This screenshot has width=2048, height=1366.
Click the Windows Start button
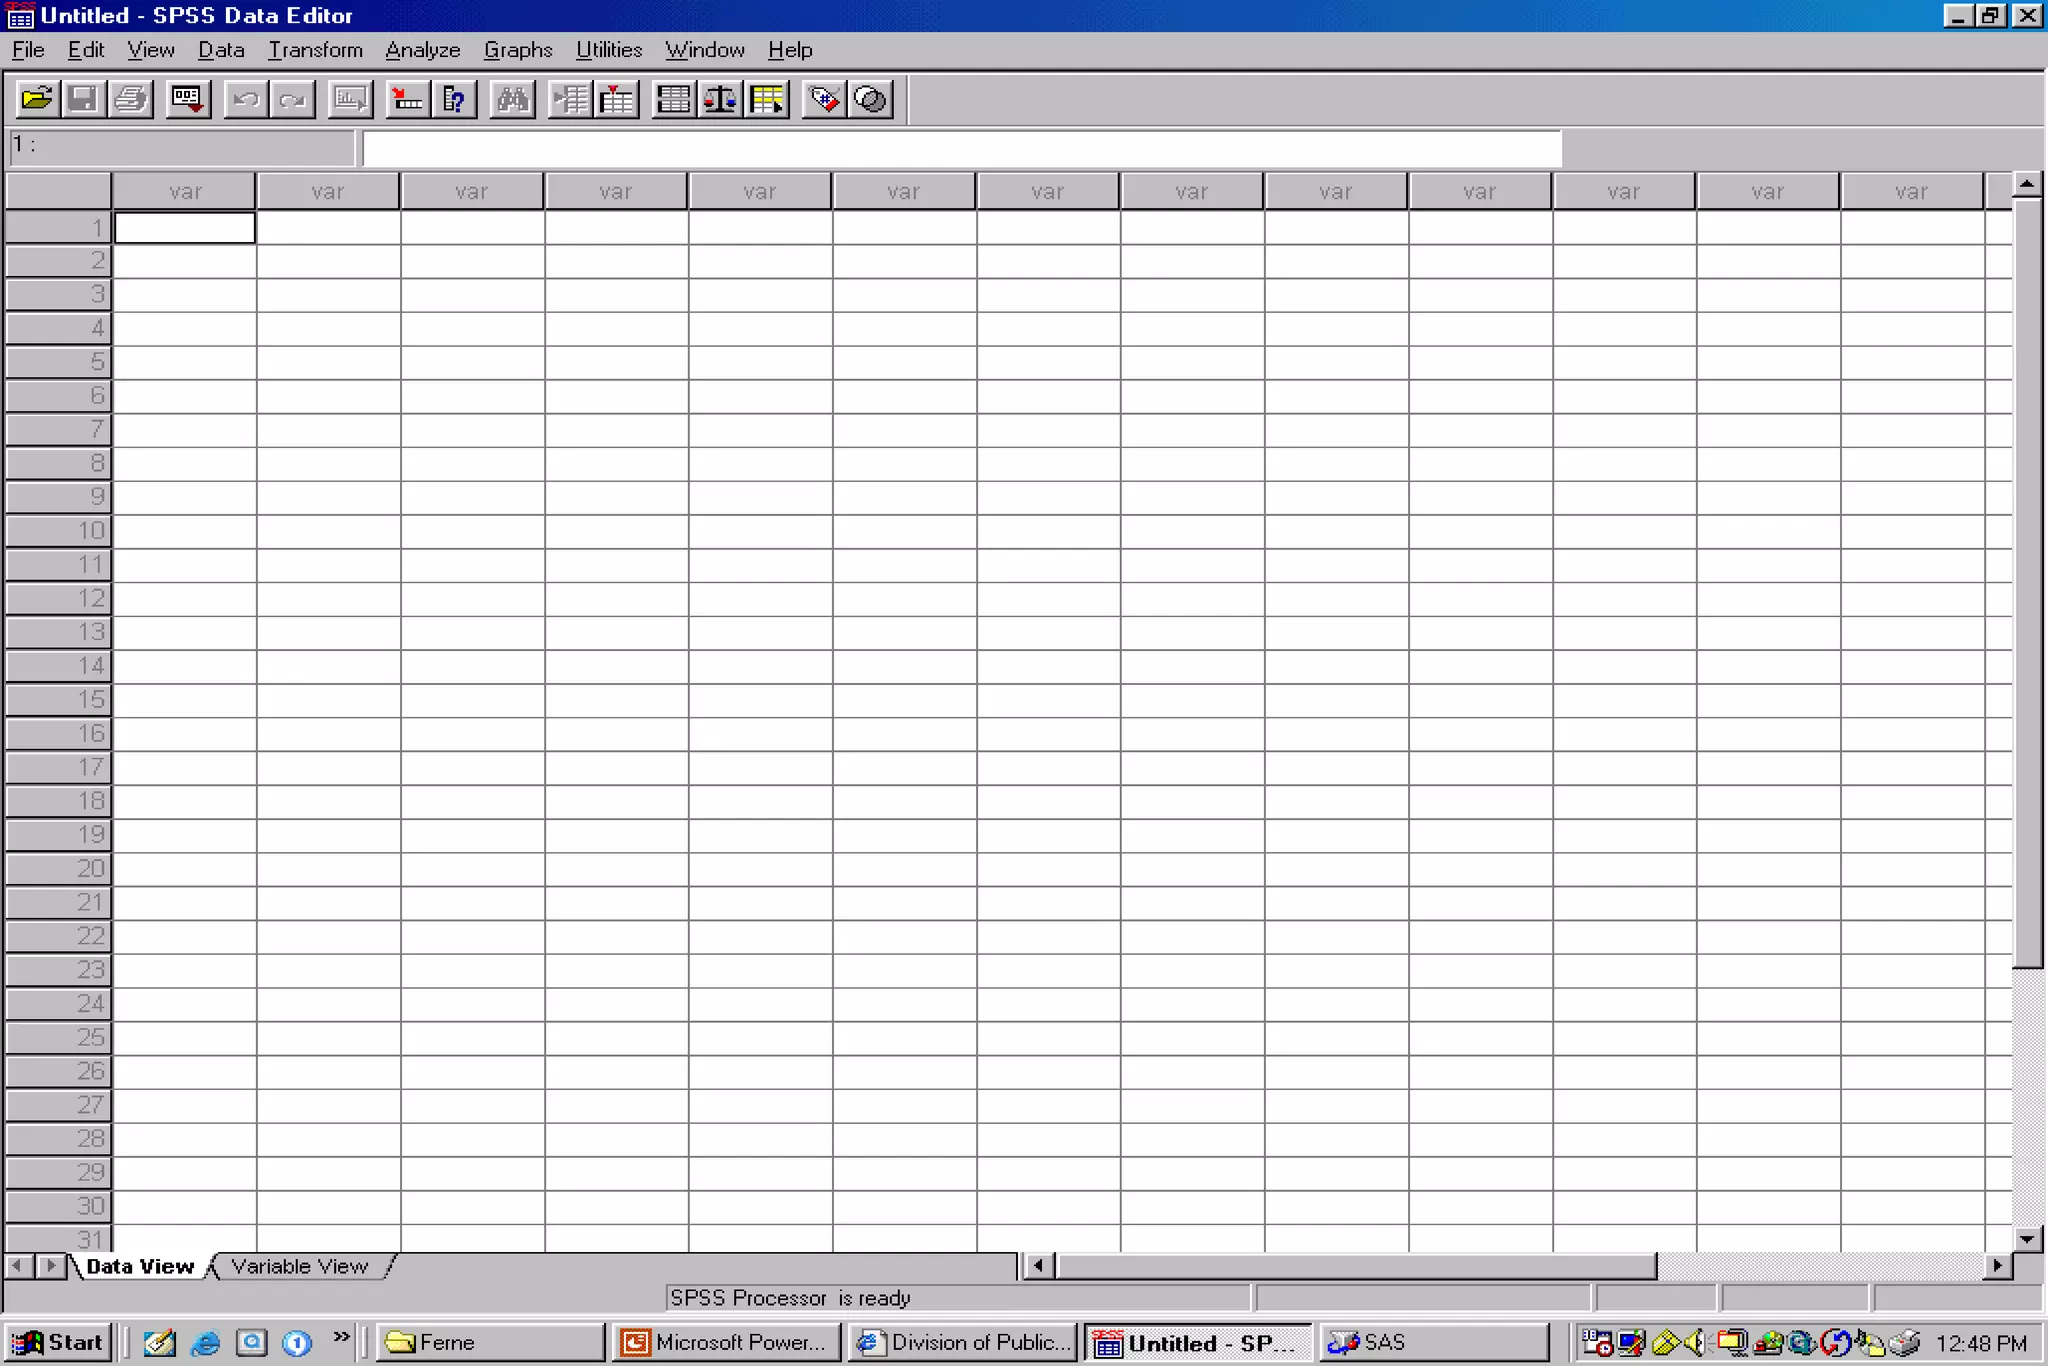(x=59, y=1342)
